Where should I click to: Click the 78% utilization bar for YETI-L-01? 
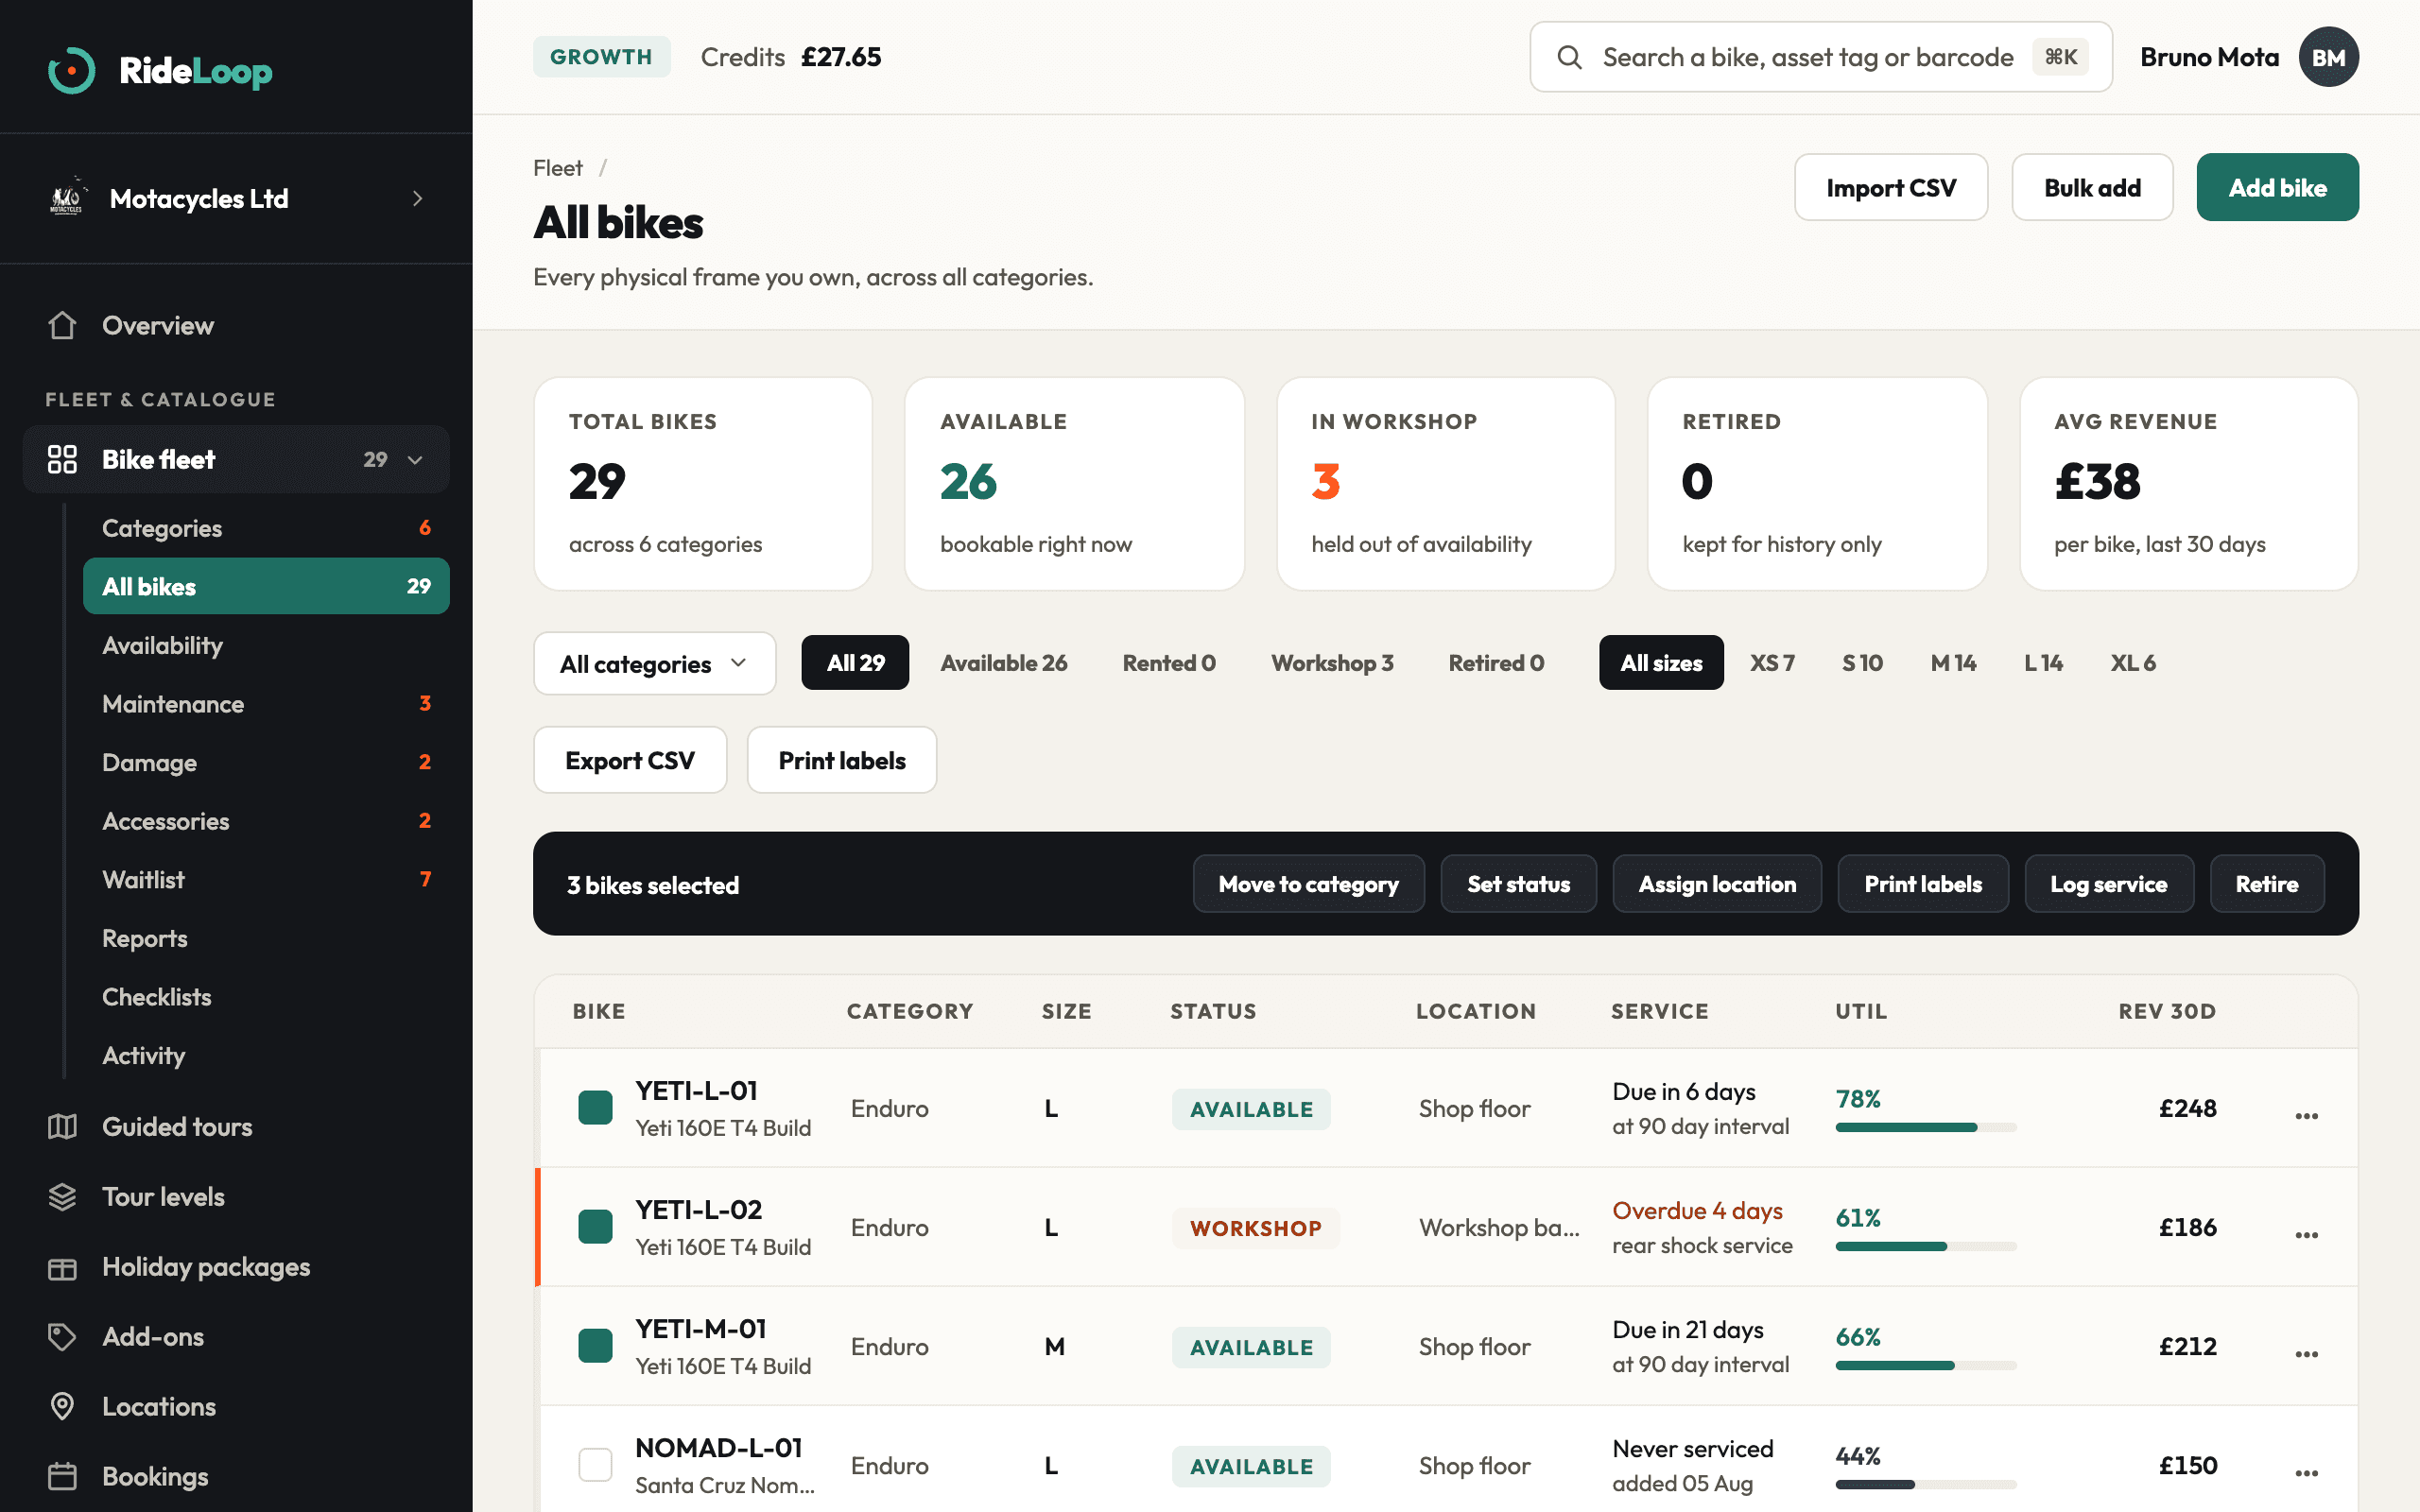tap(1925, 1127)
